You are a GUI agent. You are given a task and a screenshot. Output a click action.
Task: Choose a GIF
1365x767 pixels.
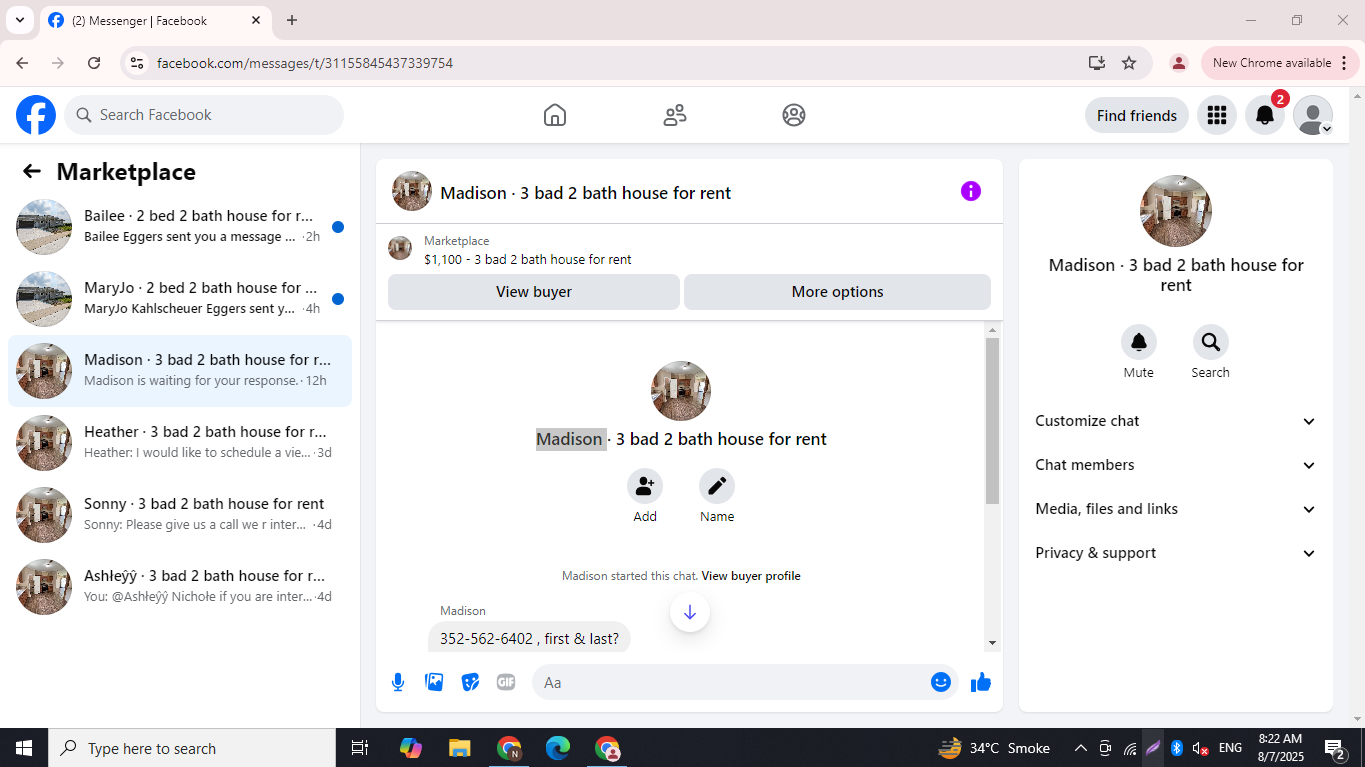pos(506,682)
